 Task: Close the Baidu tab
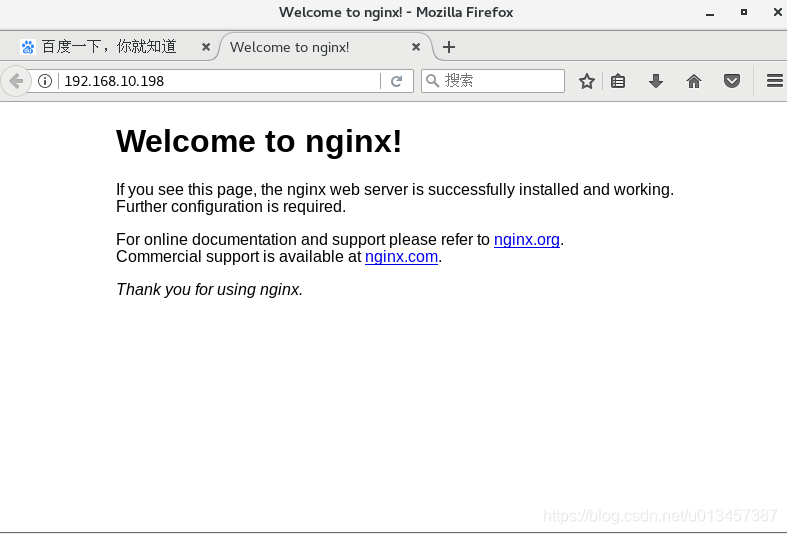[x=206, y=47]
